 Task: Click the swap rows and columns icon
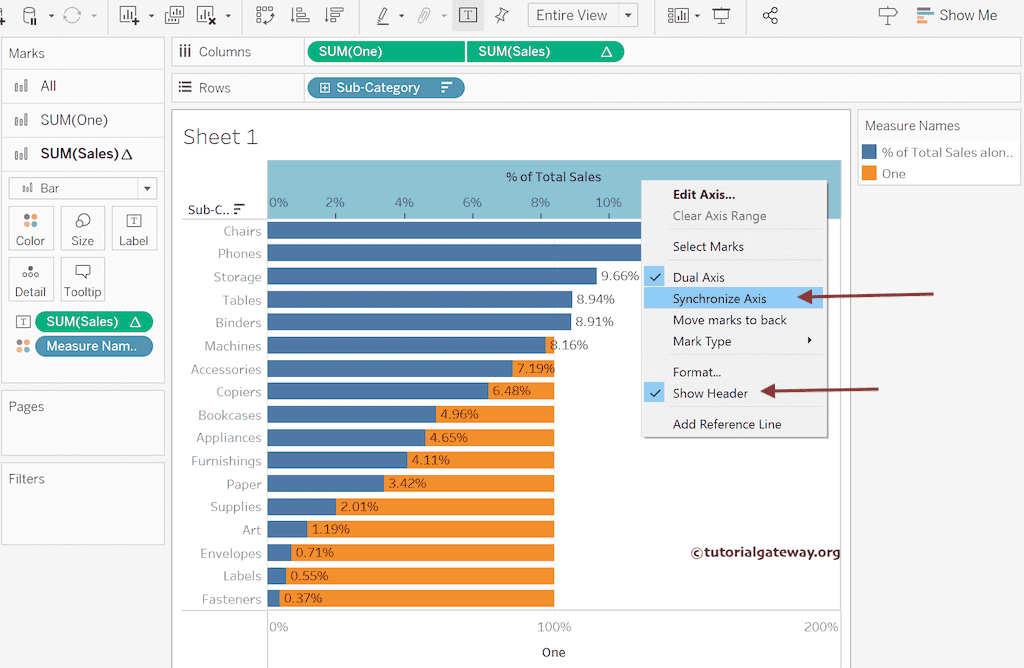265,15
